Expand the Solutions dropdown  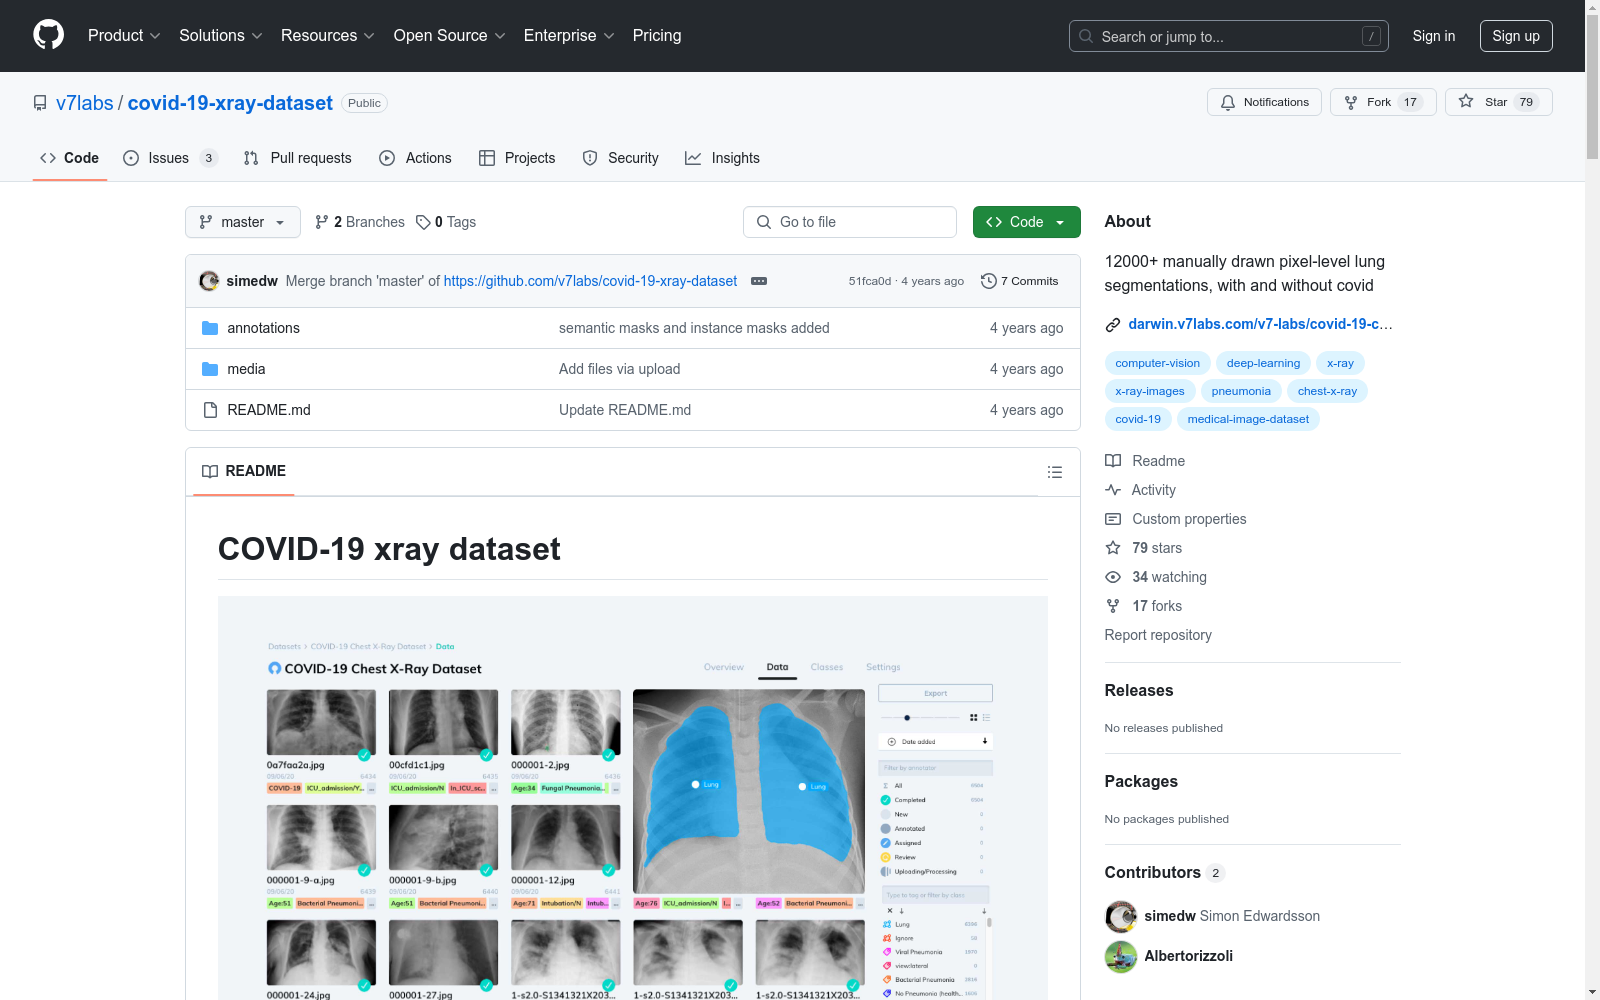(220, 35)
